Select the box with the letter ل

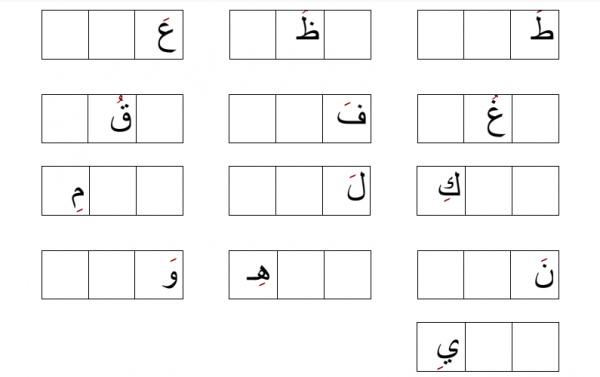click(x=346, y=191)
